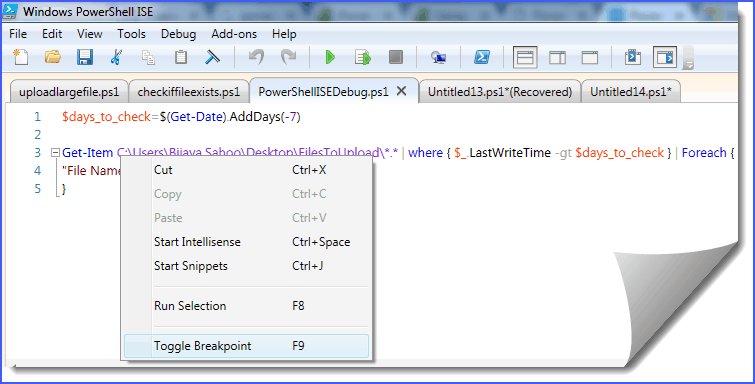Screen dimensions: 755x384
Task: Switch to Untitled14.ps1* tab
Action: click(631, 92)
